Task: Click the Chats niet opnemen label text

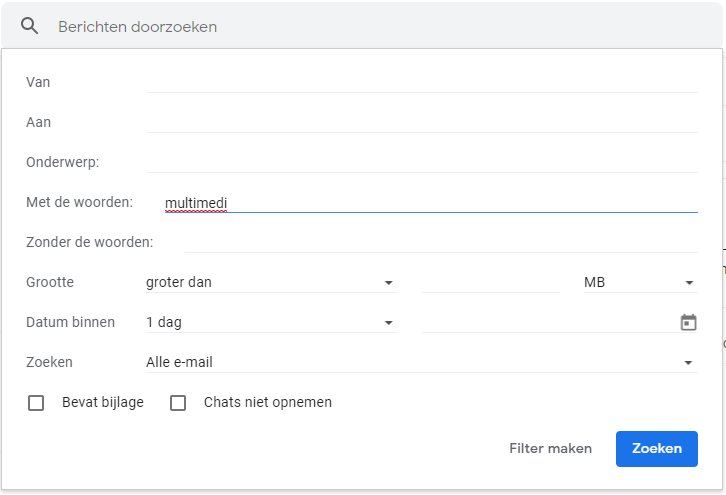Action: tap(268, 402)
